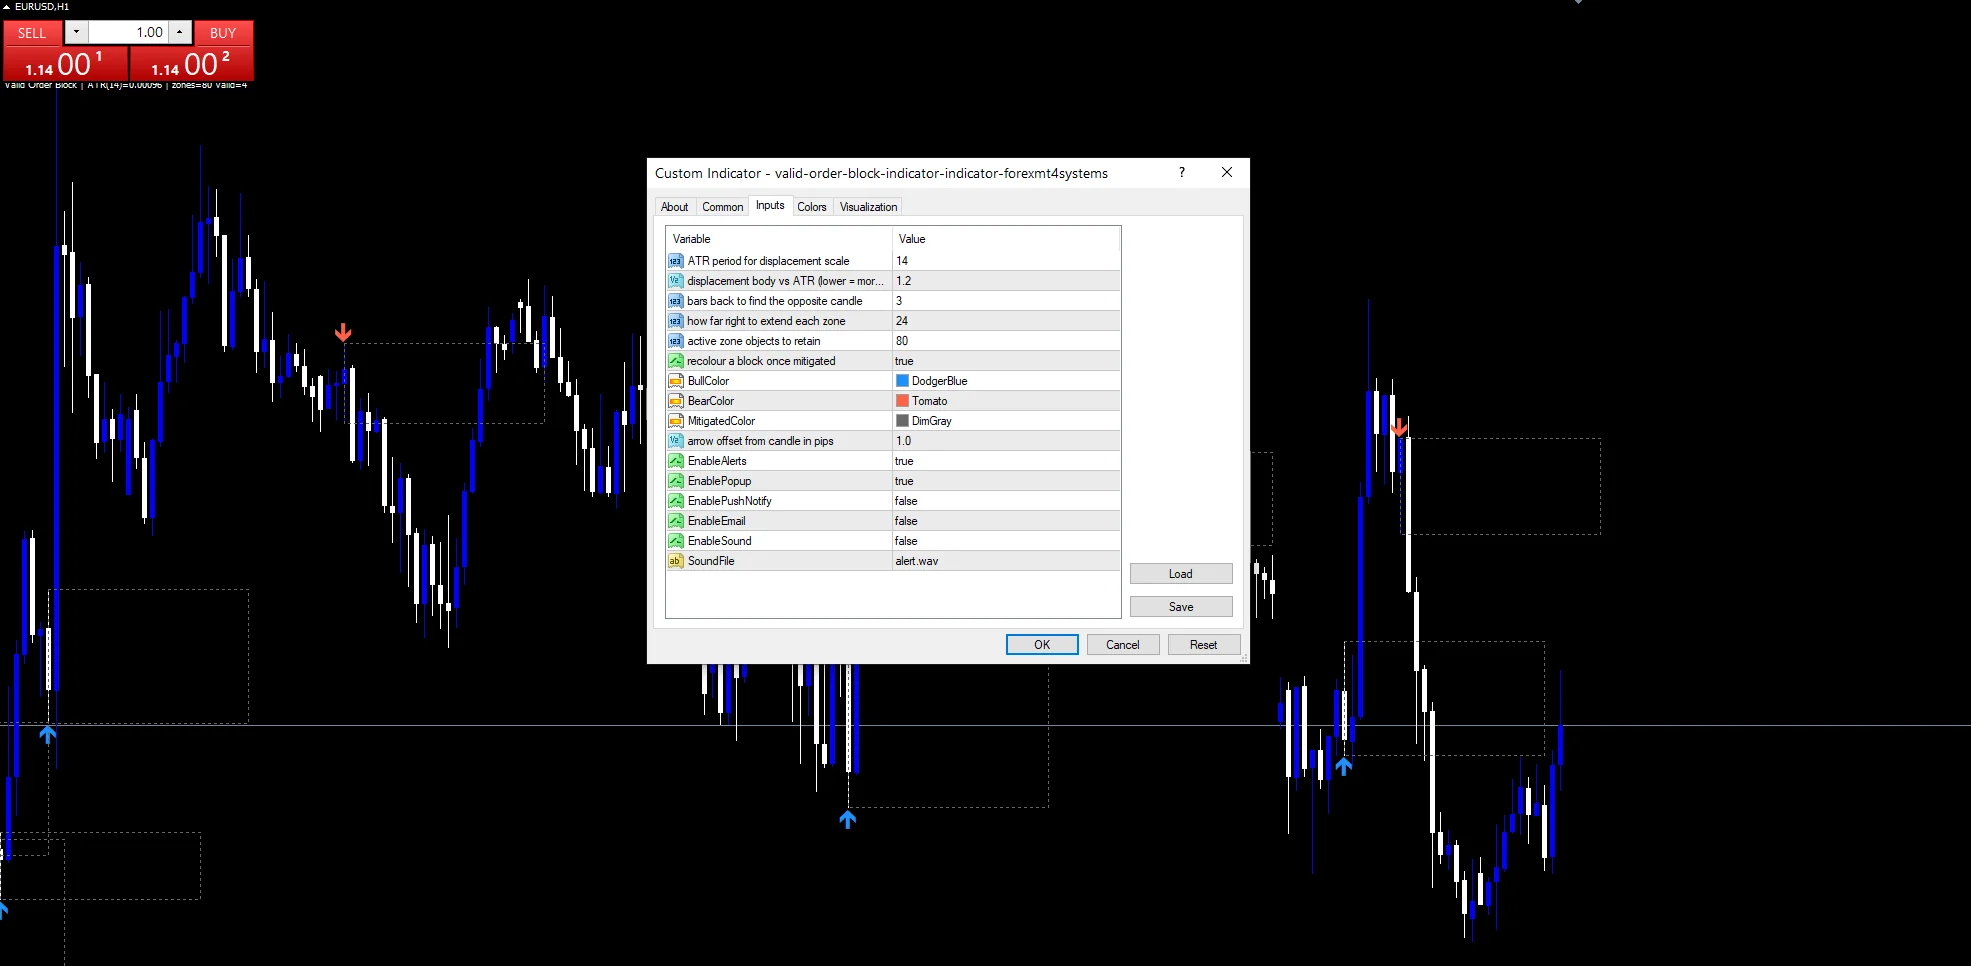Image resolution: width=1971 pixels, height=966 pixels.
Task: Click the EnableAlerts row's boolean icon
Action: tap(676, 461)
